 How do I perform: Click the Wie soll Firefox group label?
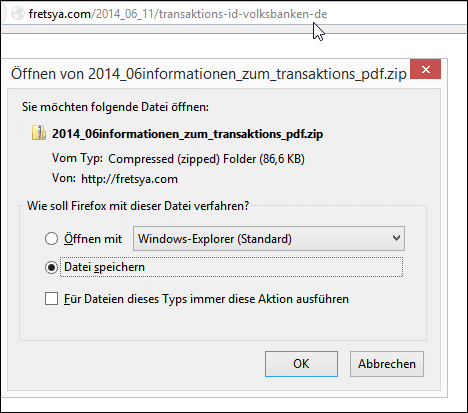(x=138, y=206)
